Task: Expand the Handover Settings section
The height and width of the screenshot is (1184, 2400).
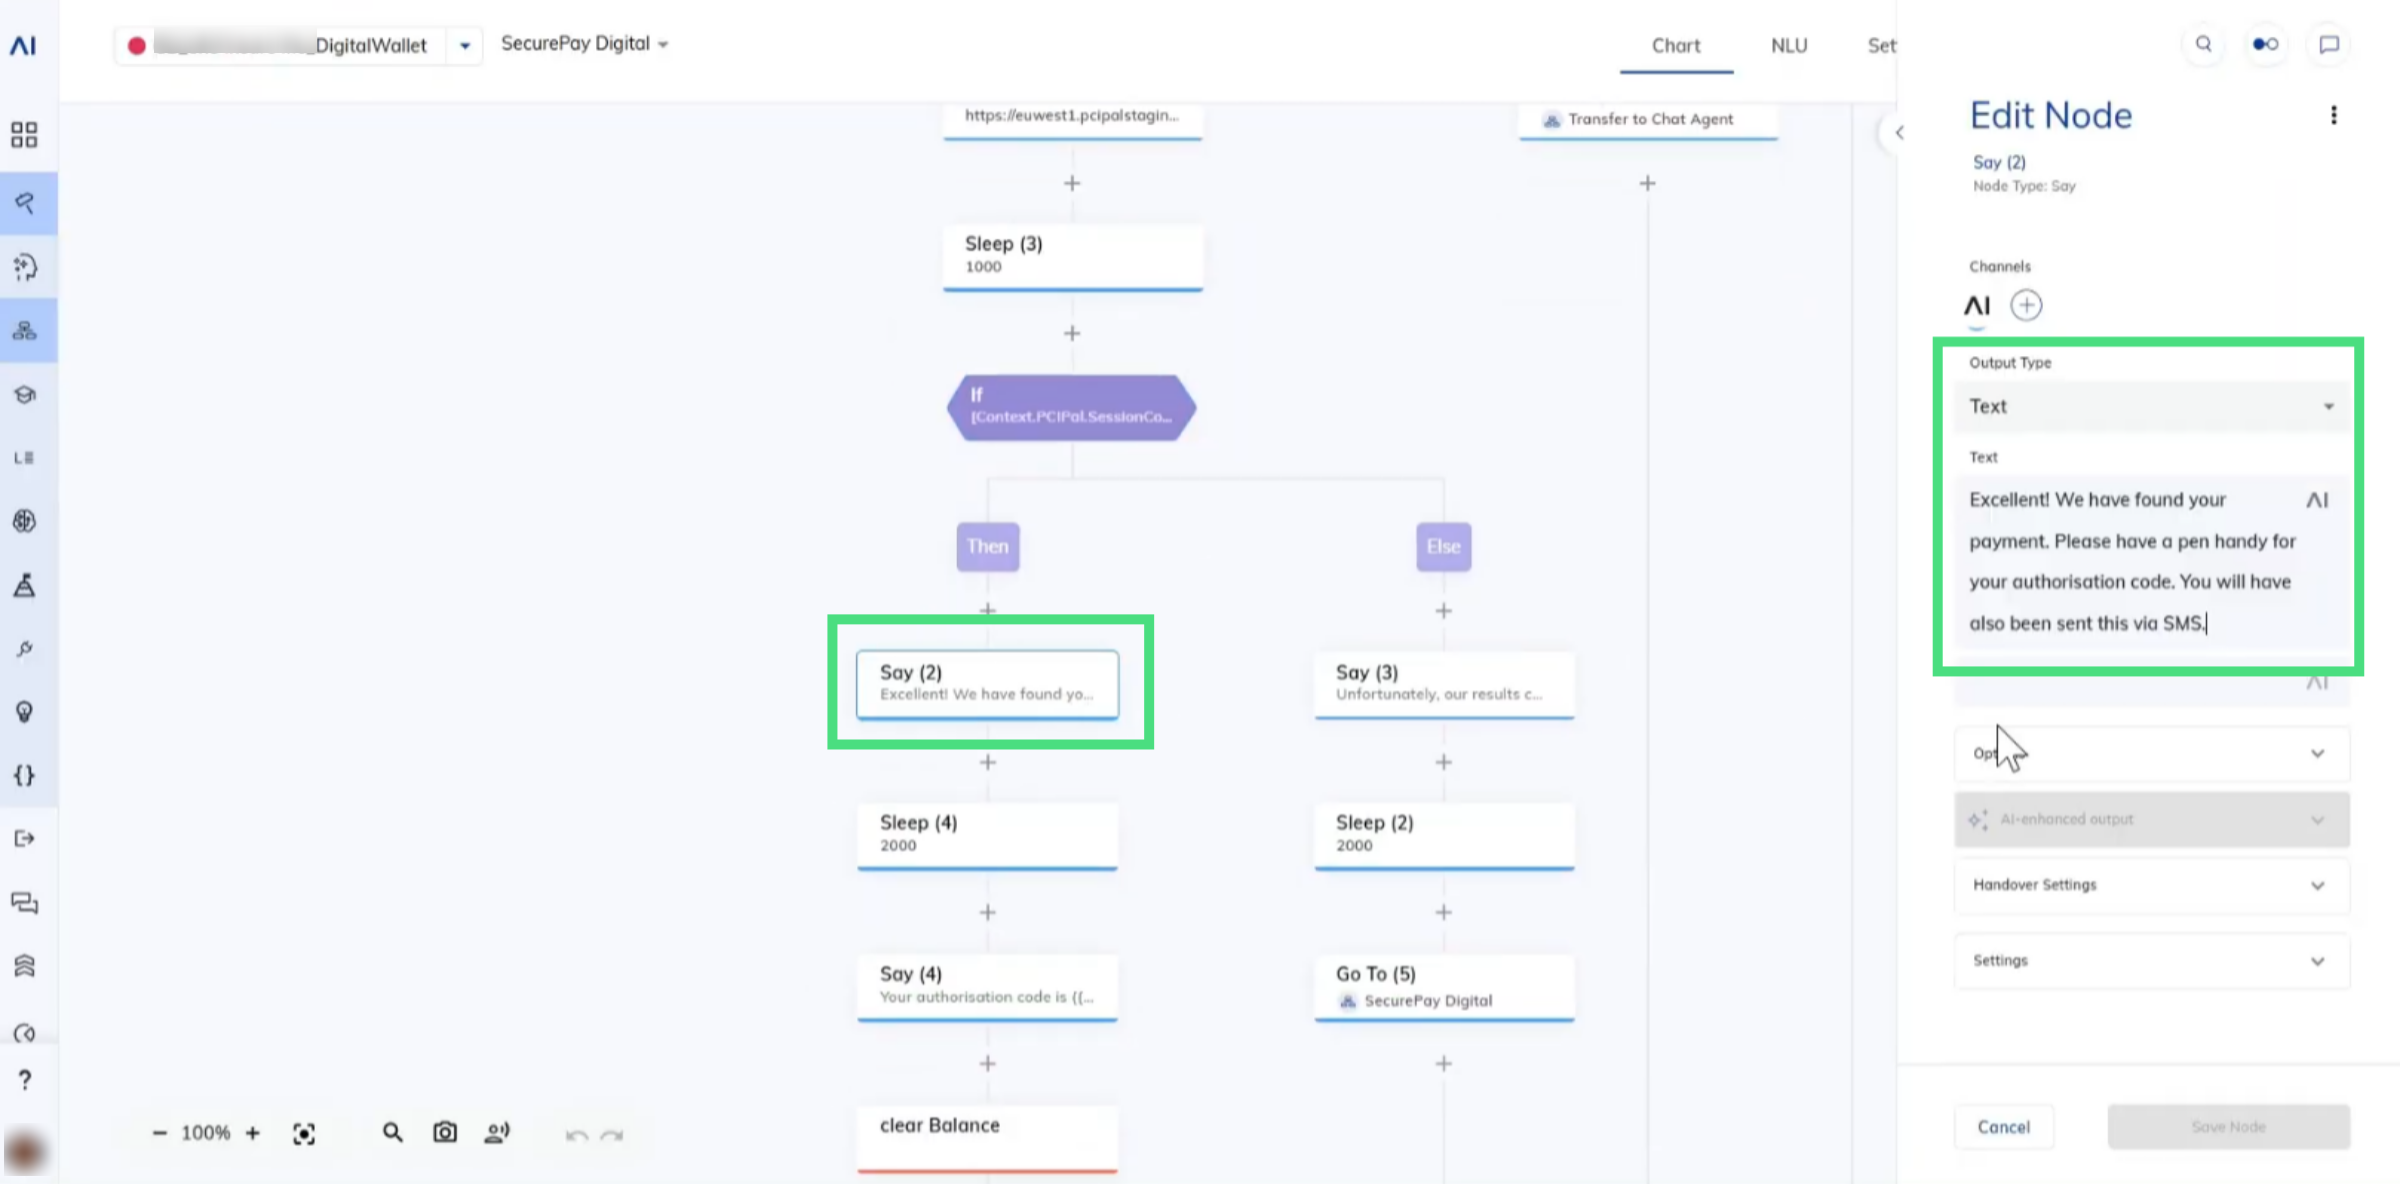Action: point(2150,885)
